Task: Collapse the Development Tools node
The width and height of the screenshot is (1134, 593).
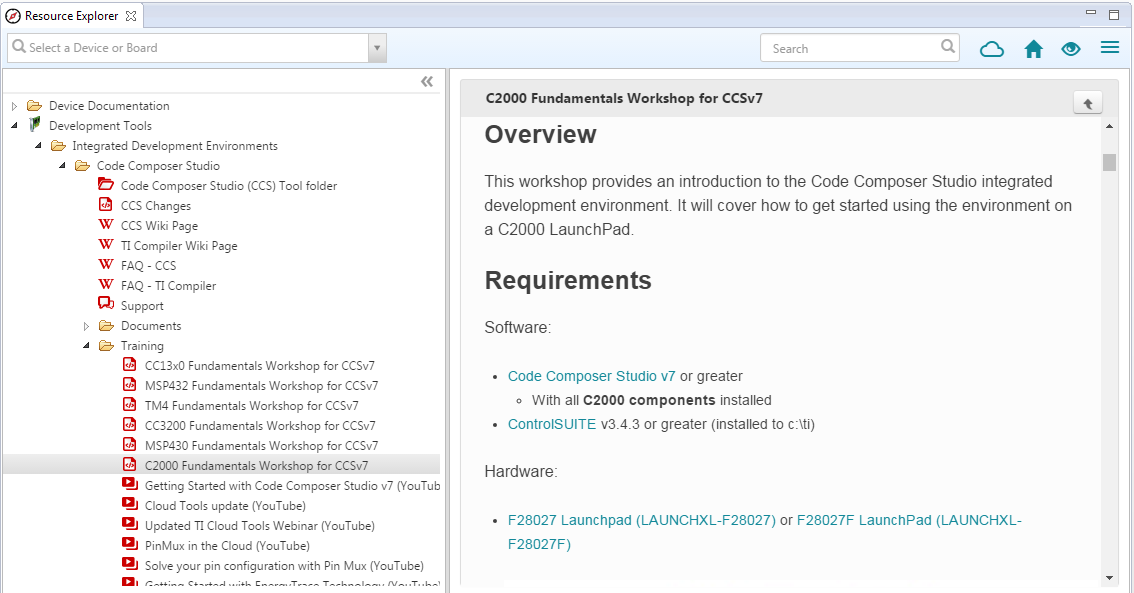Action: pyautogui.click(x=14, y=126)
